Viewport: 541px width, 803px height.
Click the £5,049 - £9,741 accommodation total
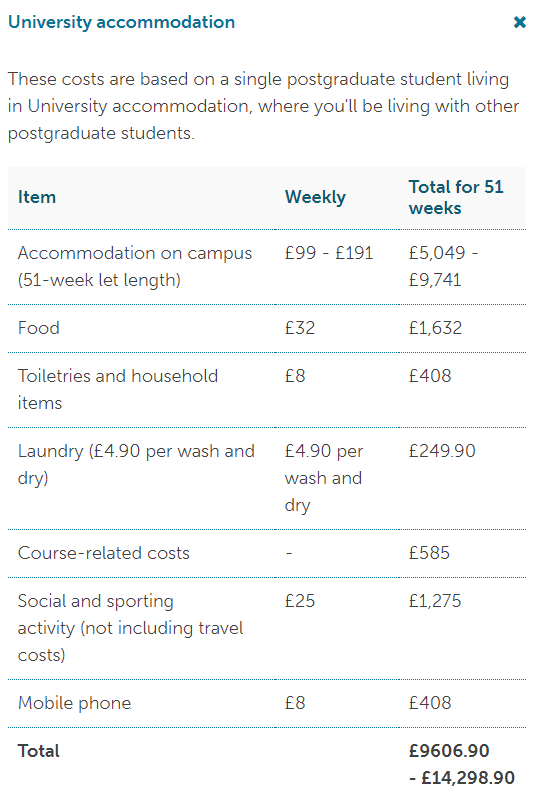(x=443, y=266)
